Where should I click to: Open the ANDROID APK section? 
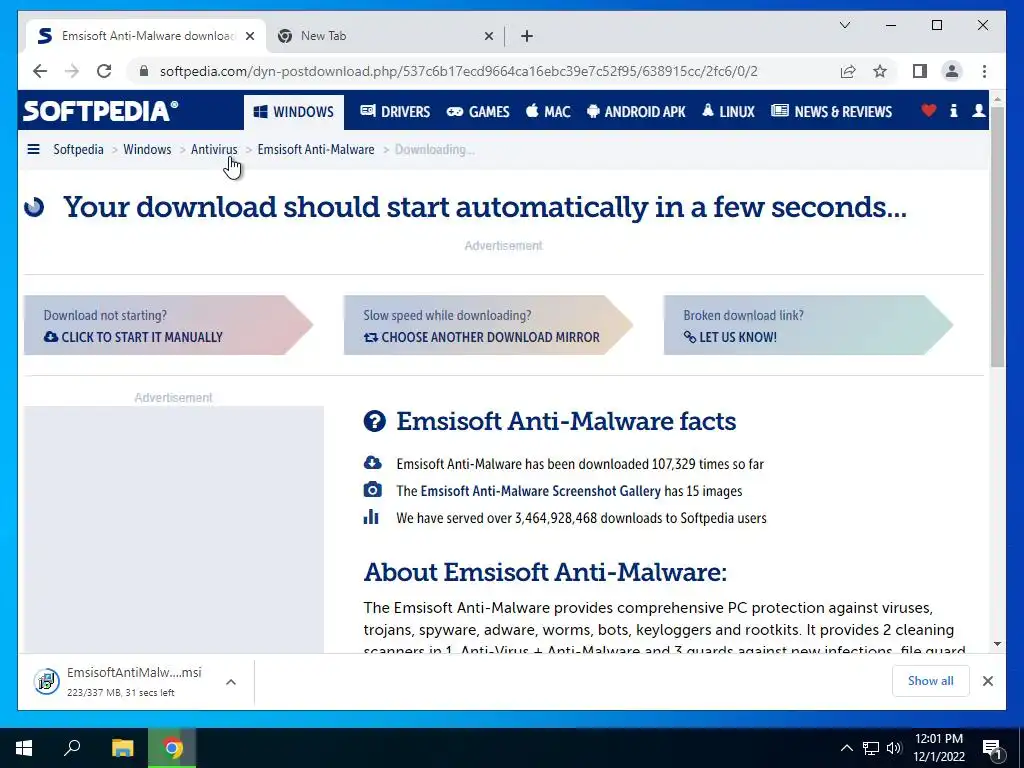636,112
